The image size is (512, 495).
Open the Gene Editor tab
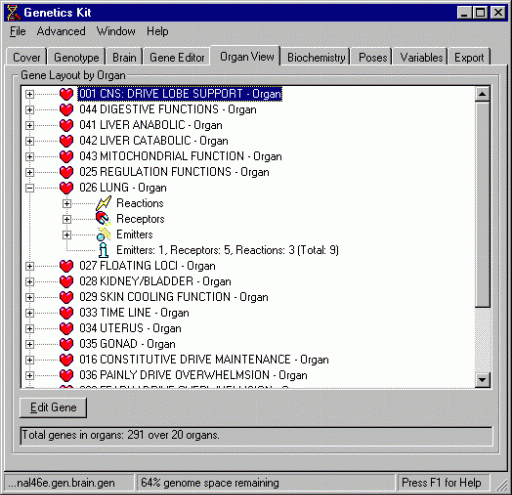coord(177,57)
